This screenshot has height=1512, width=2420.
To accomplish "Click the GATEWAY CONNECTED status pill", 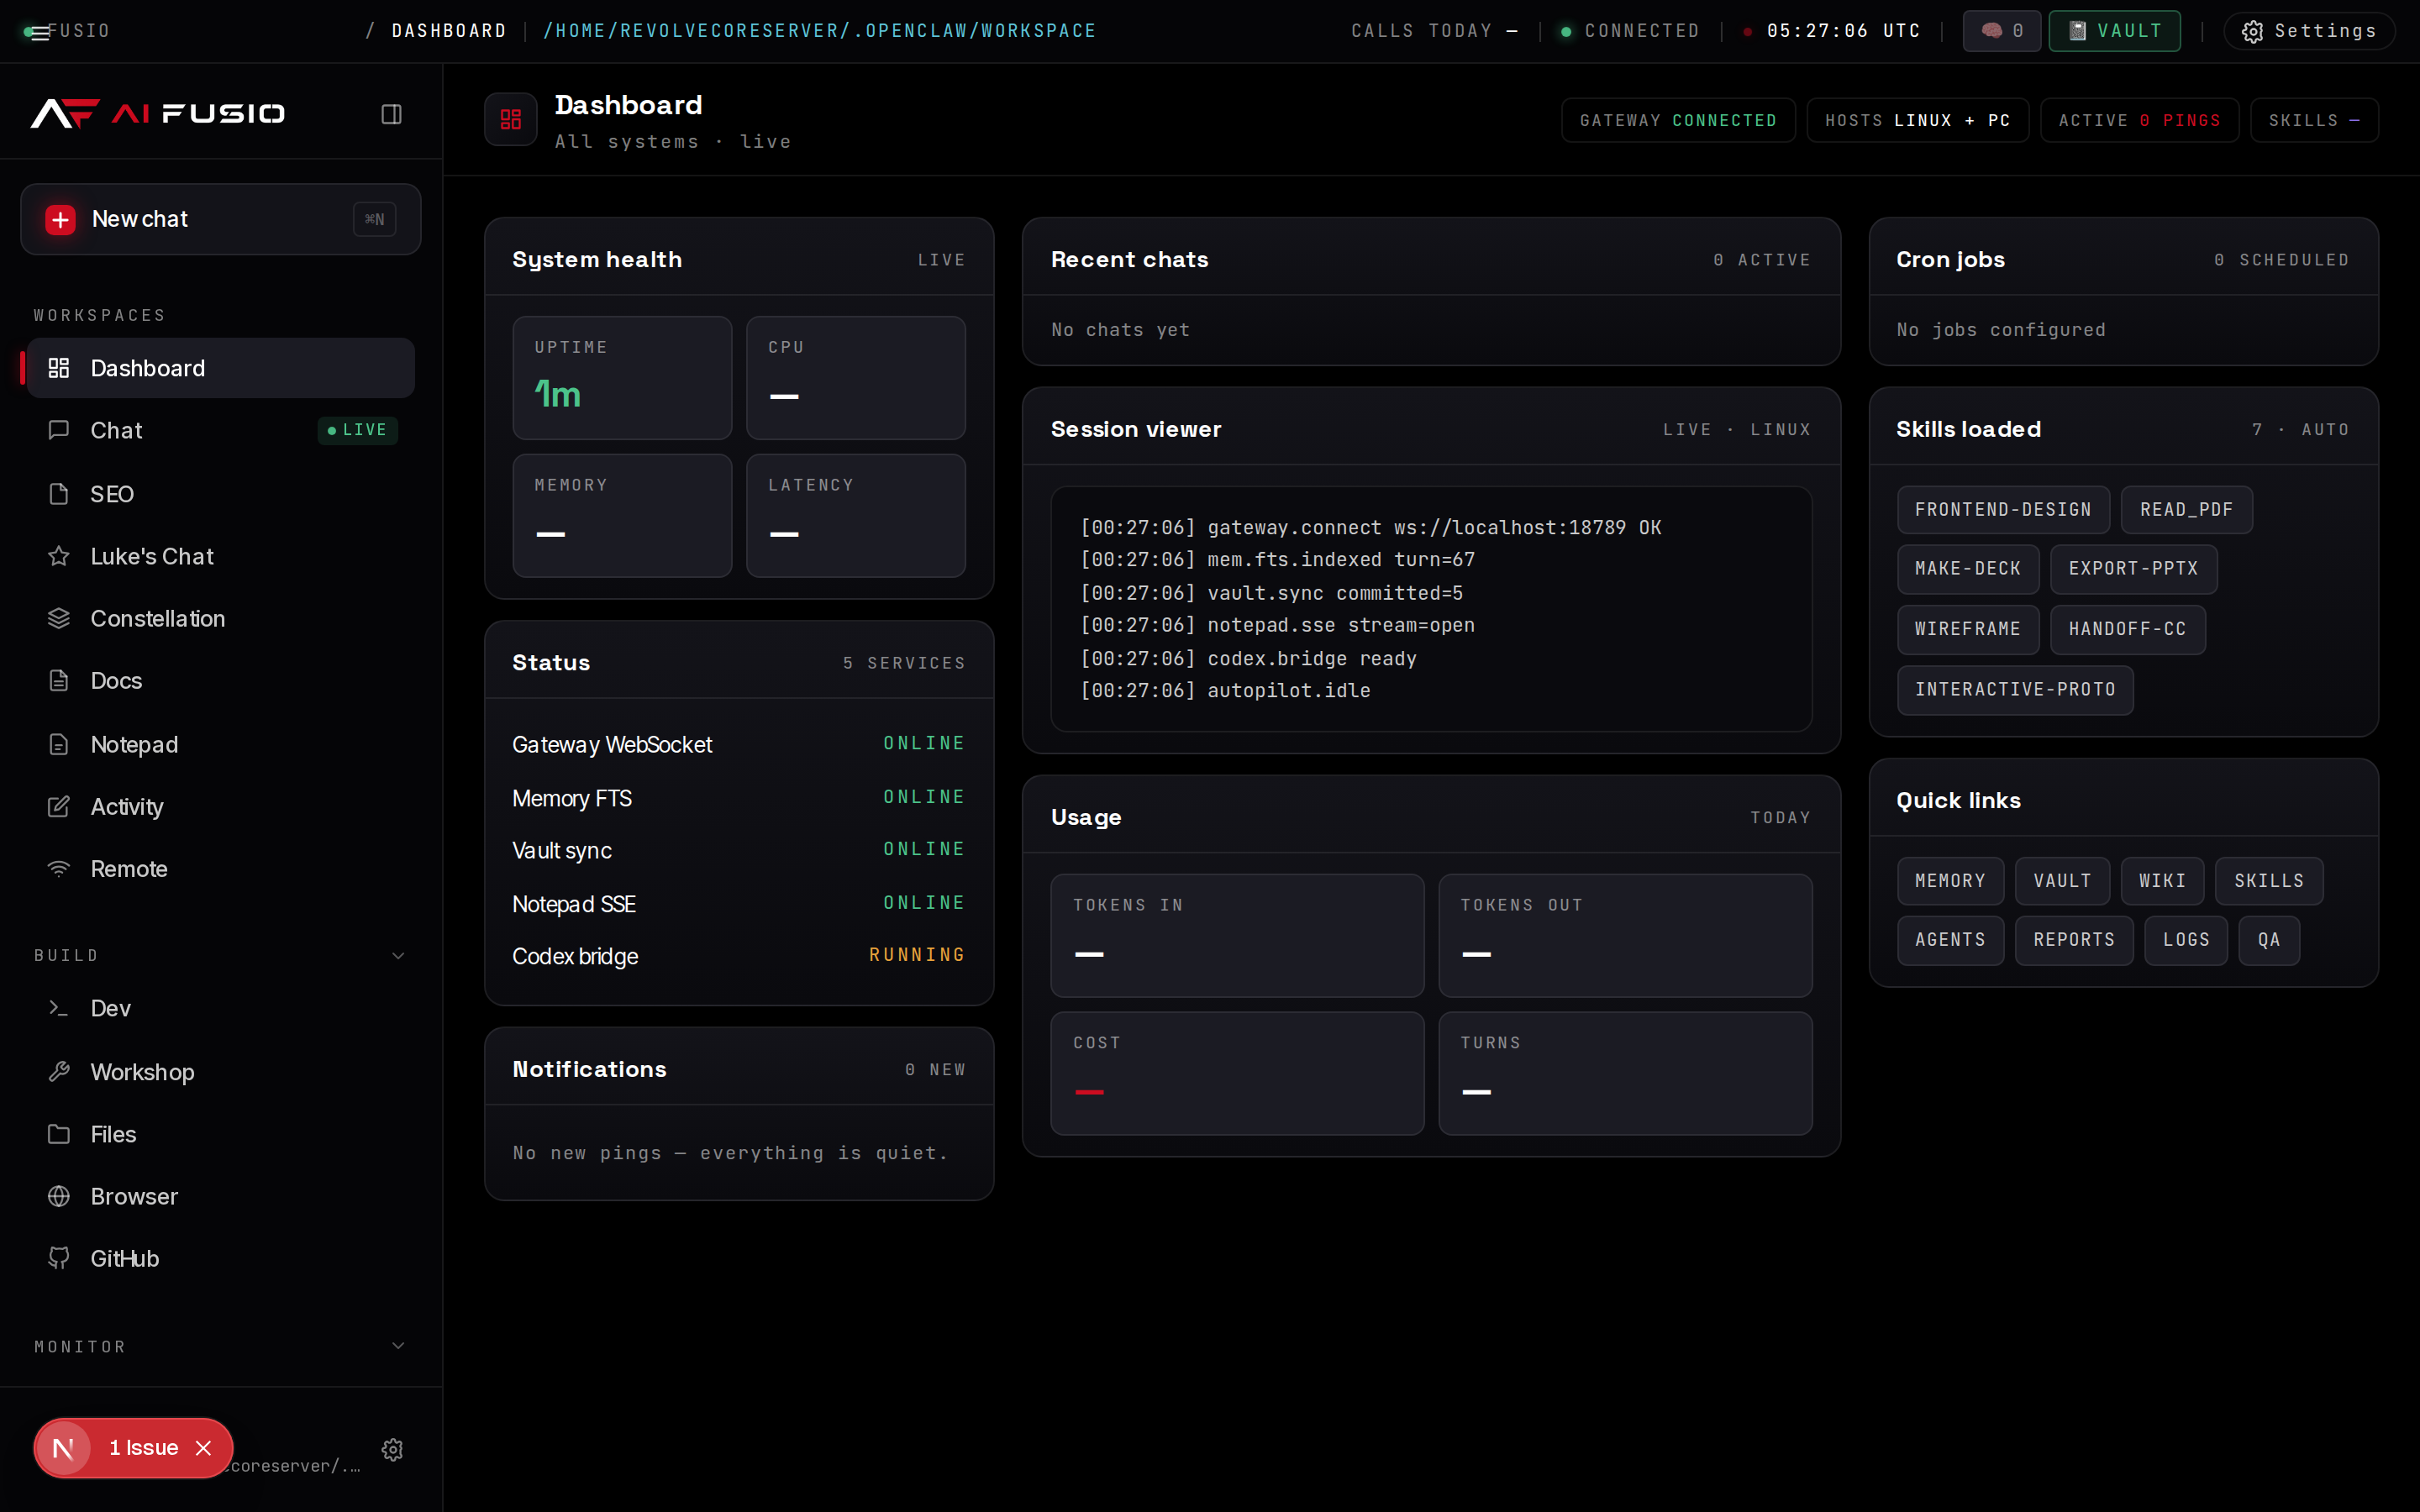I will click(1678, 120).
